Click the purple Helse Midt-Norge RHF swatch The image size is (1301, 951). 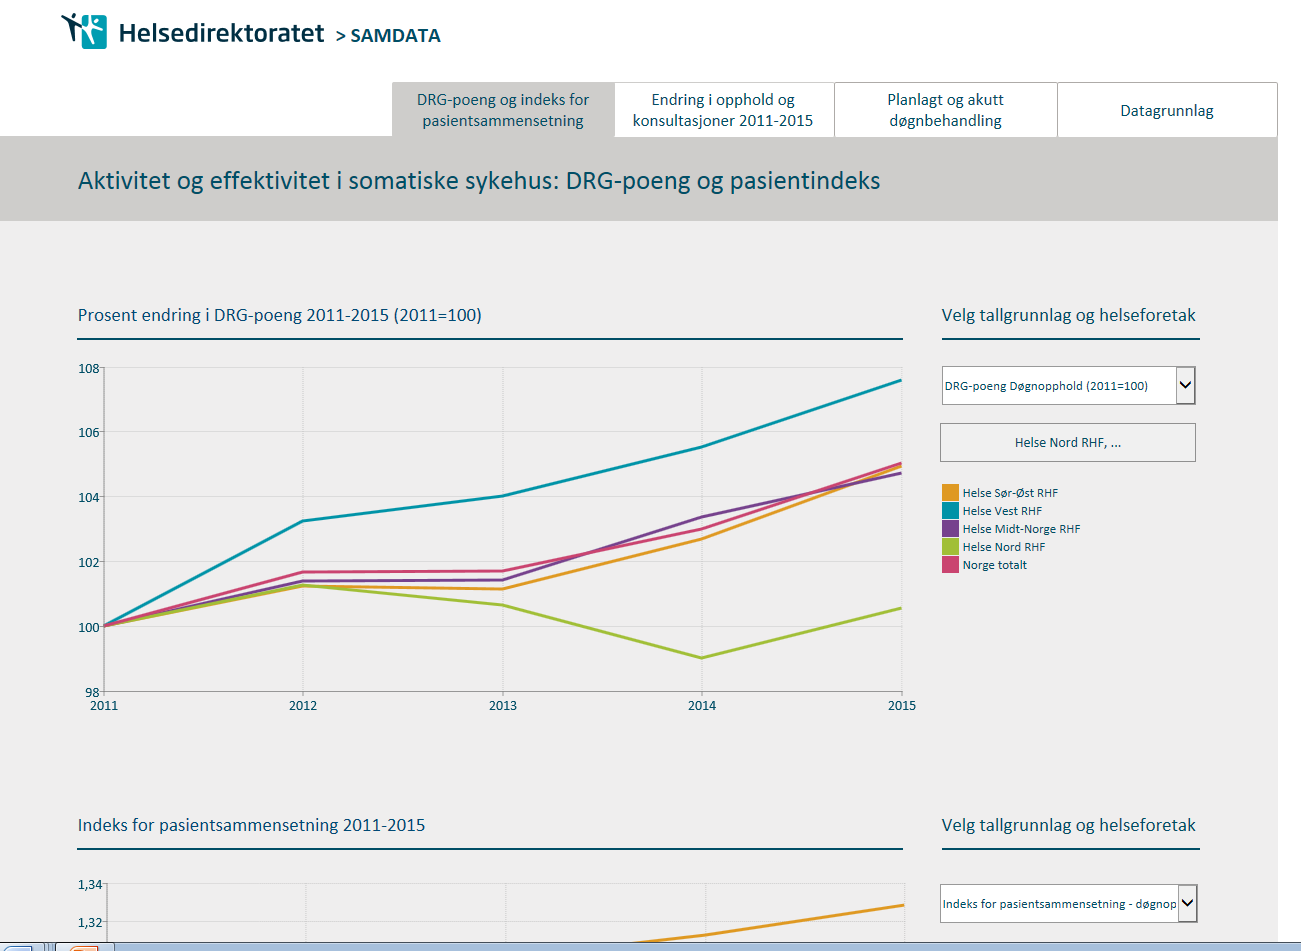pyautogui.click(x=950, y=528)
